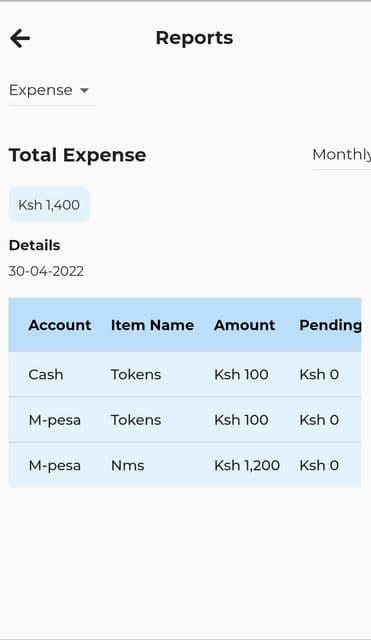The height and width of the screenshot is (640, 371).
Task: Click the Expense dropdown arrow
Action: (x=84, y=91)
